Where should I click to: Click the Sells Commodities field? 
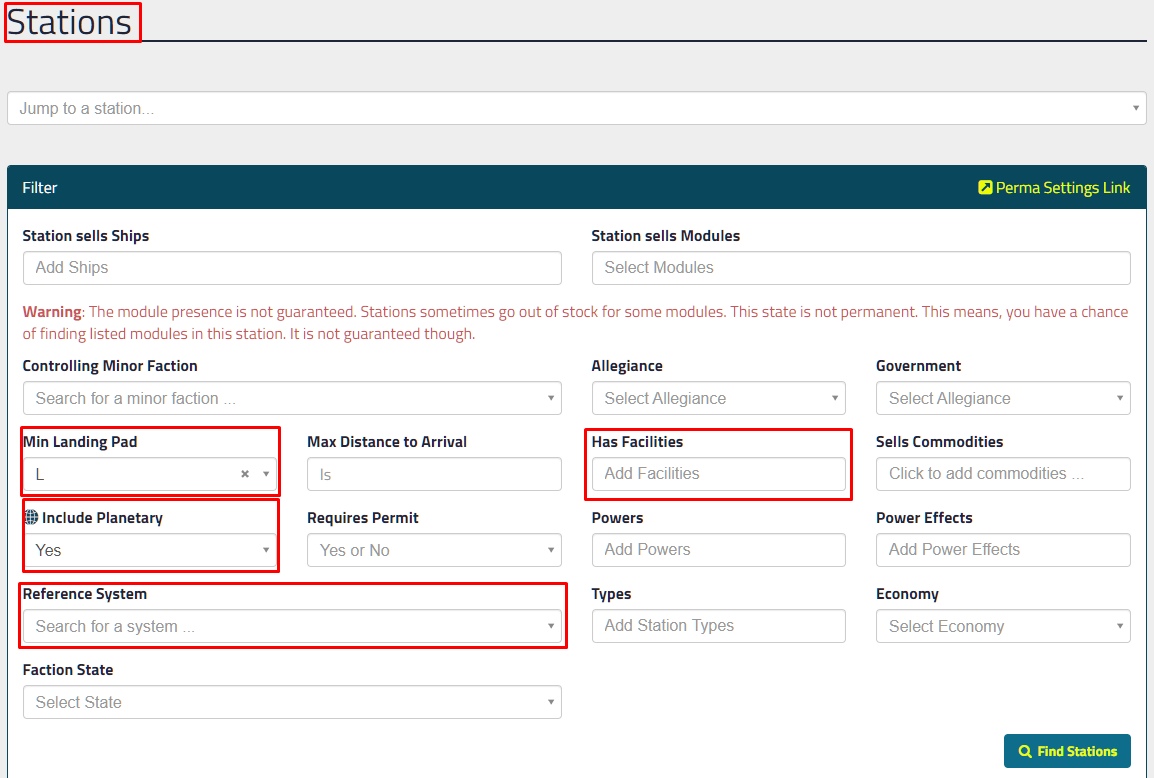(x=1002, y=474)
